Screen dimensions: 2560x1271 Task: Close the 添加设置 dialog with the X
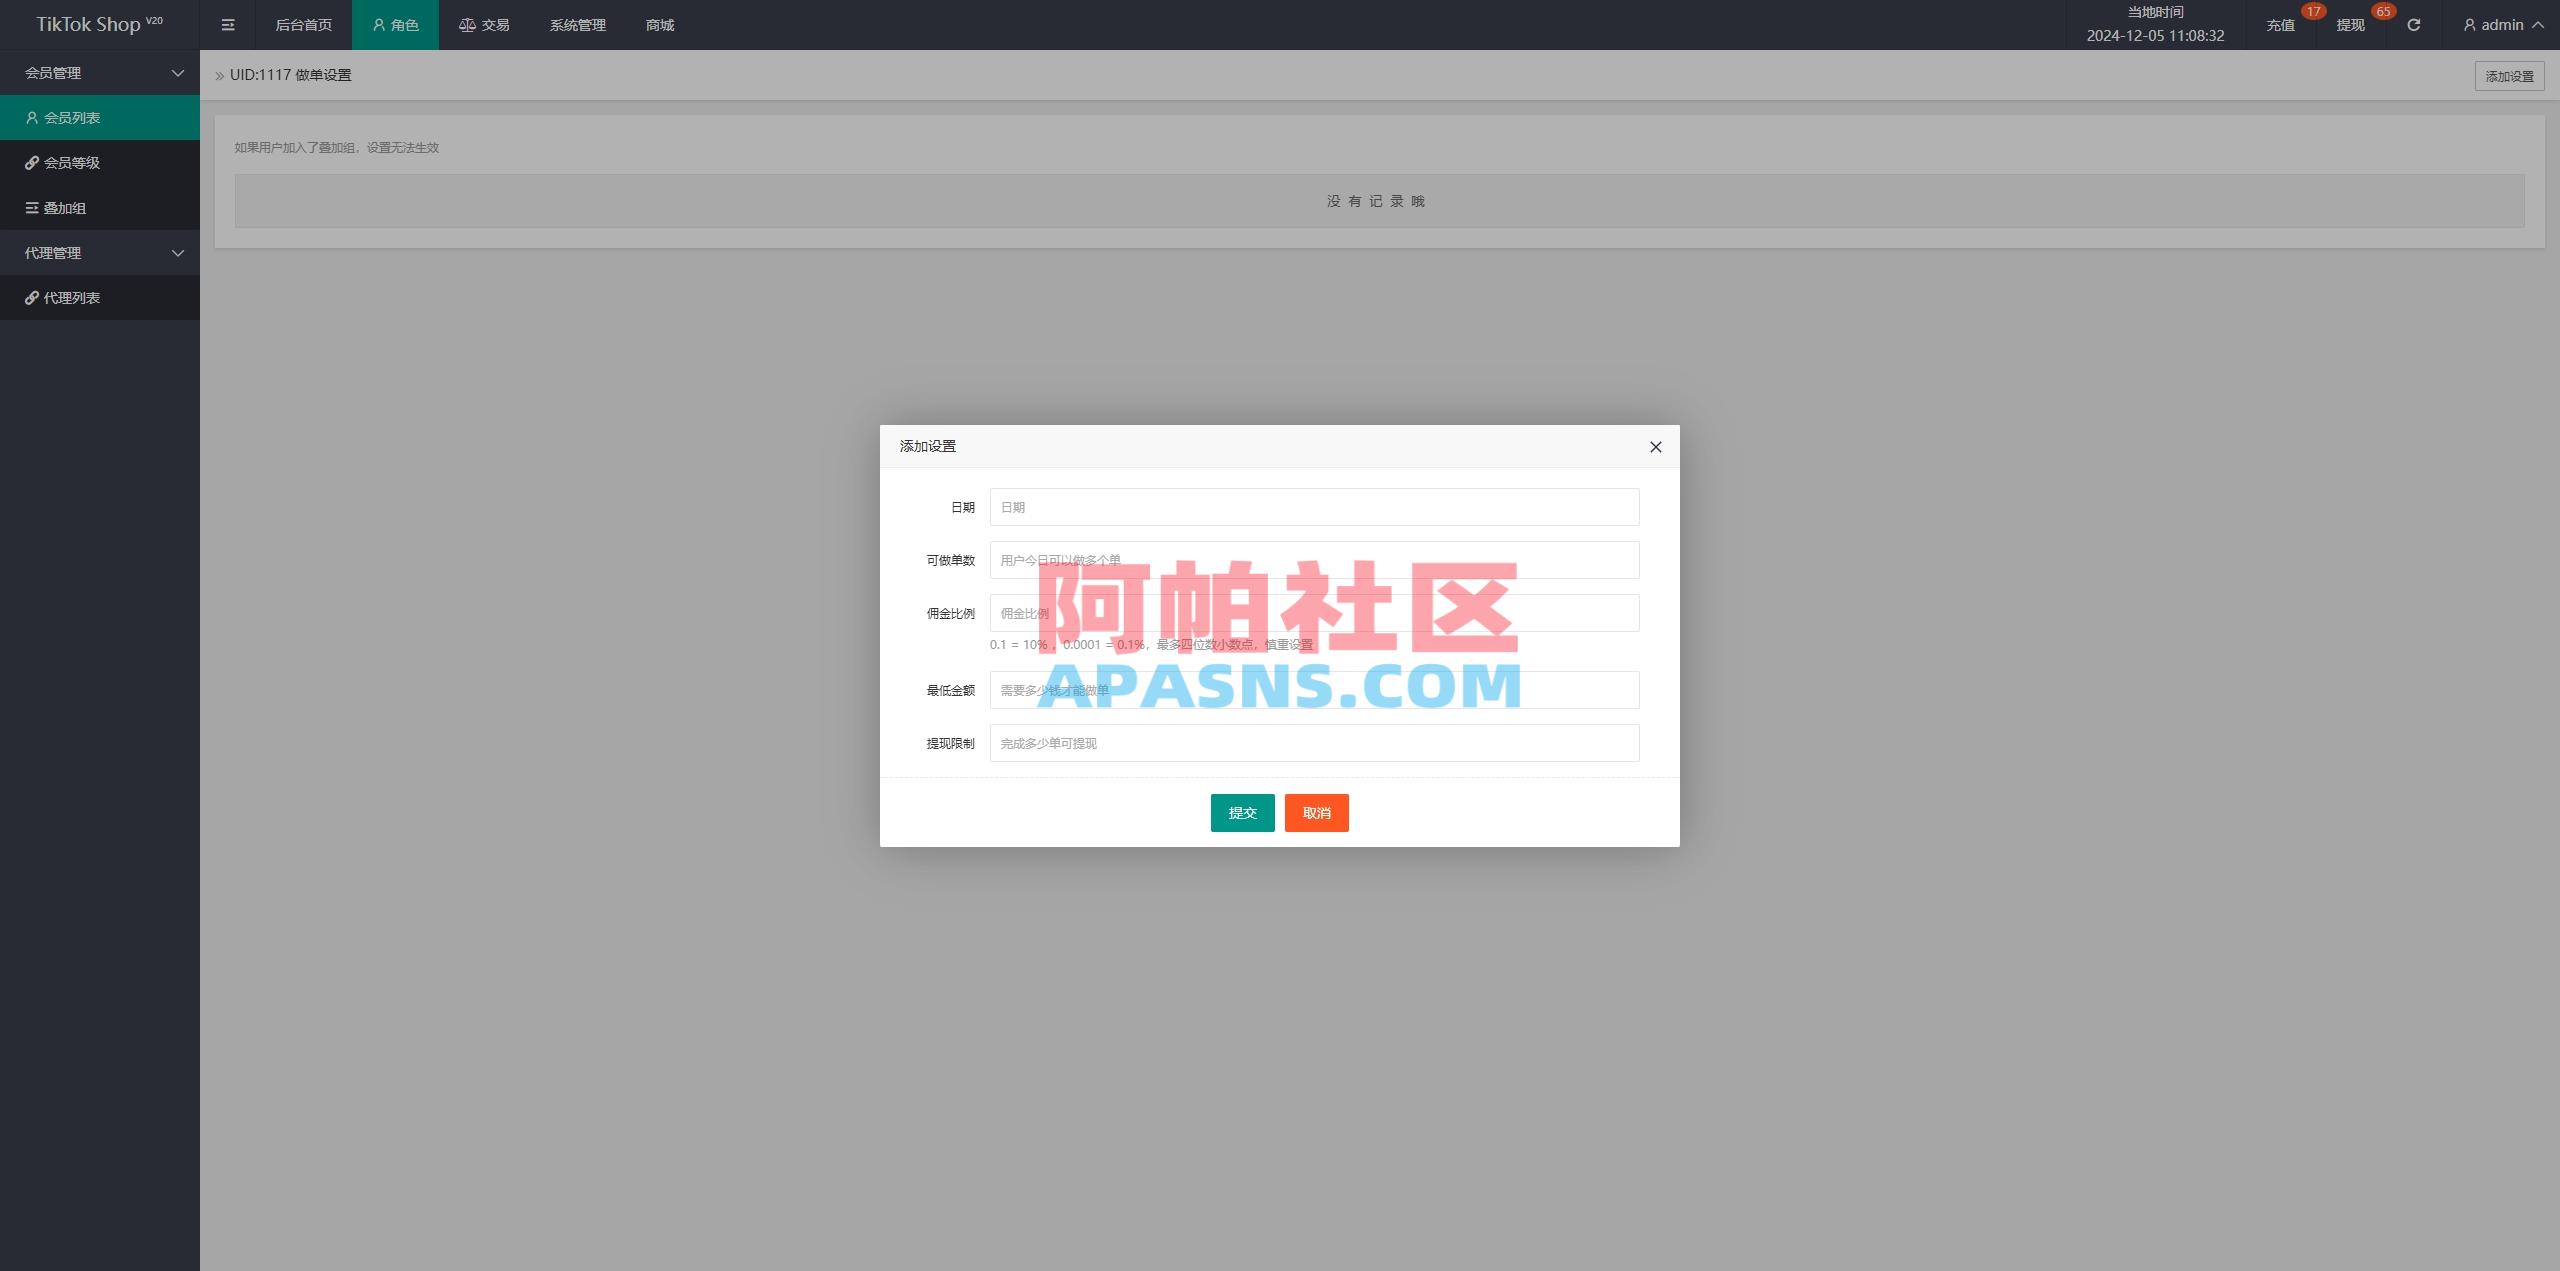tap(1656, 447)
